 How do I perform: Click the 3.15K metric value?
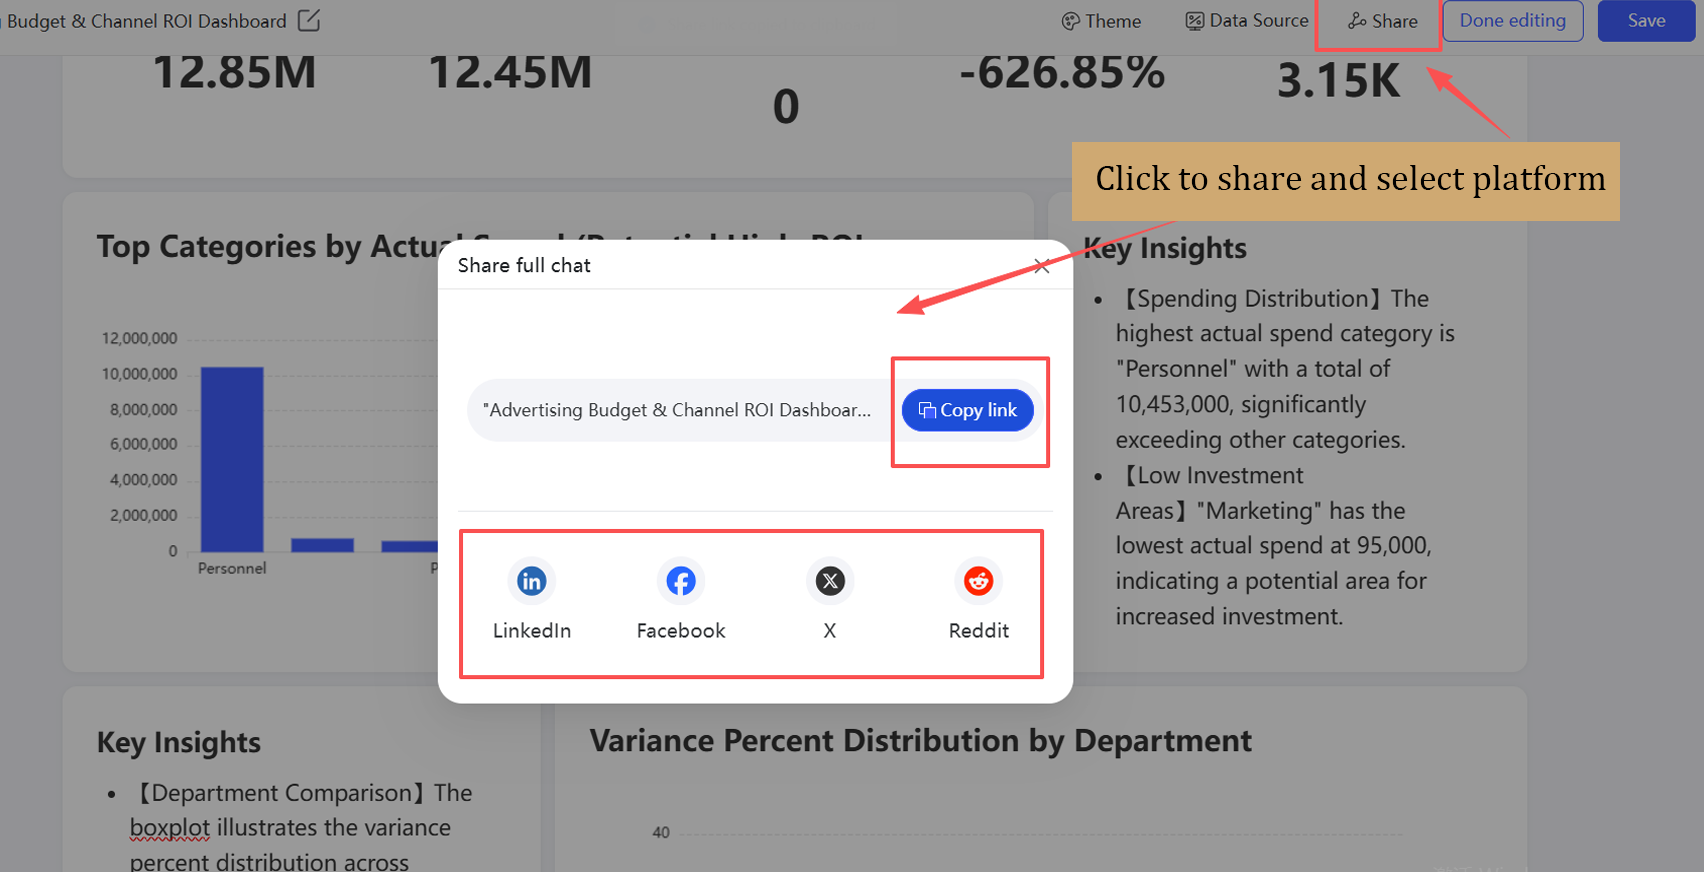pyautogui.click(x=1338, y=82)
